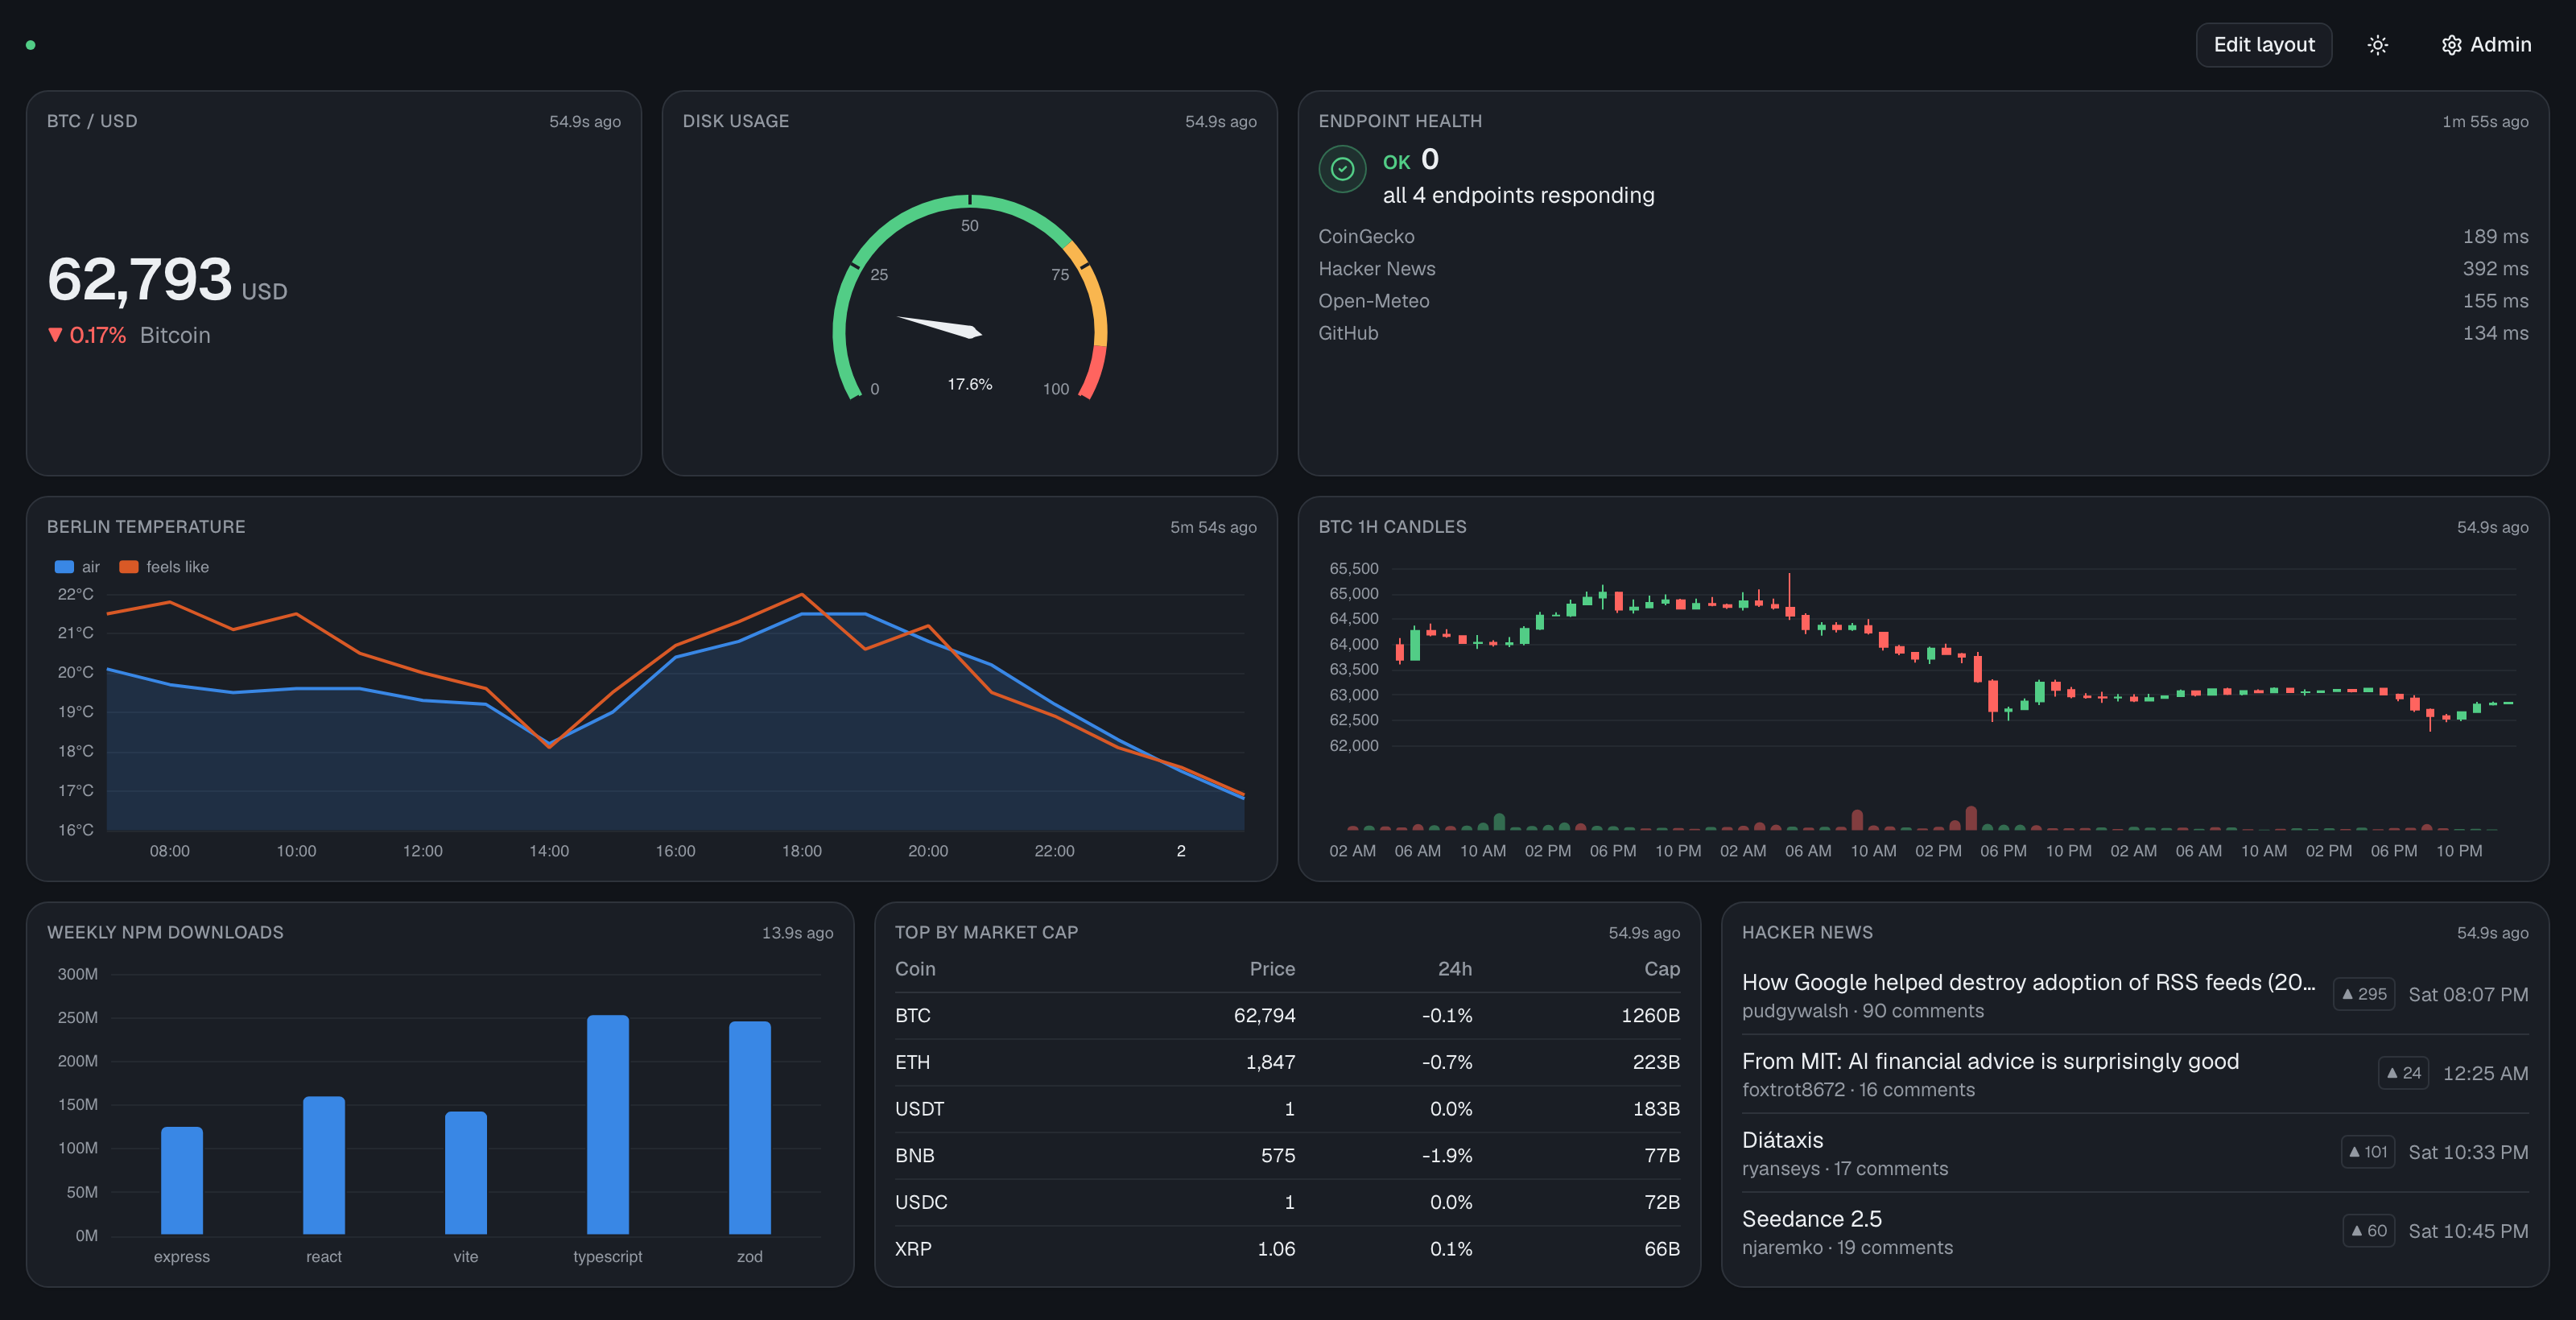Click the 60 upvote badge

tap(2368, 1231)
